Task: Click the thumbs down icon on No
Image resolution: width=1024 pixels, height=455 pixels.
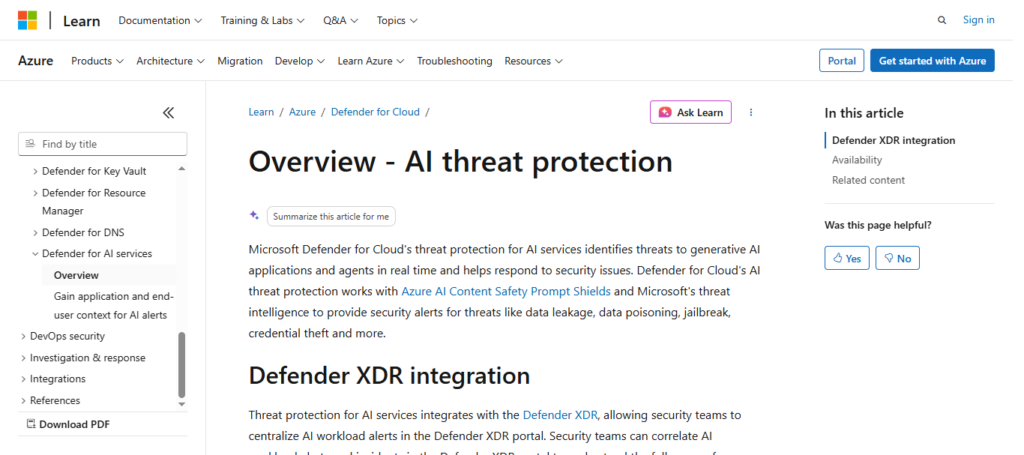Action: click(x=888, y=259)
